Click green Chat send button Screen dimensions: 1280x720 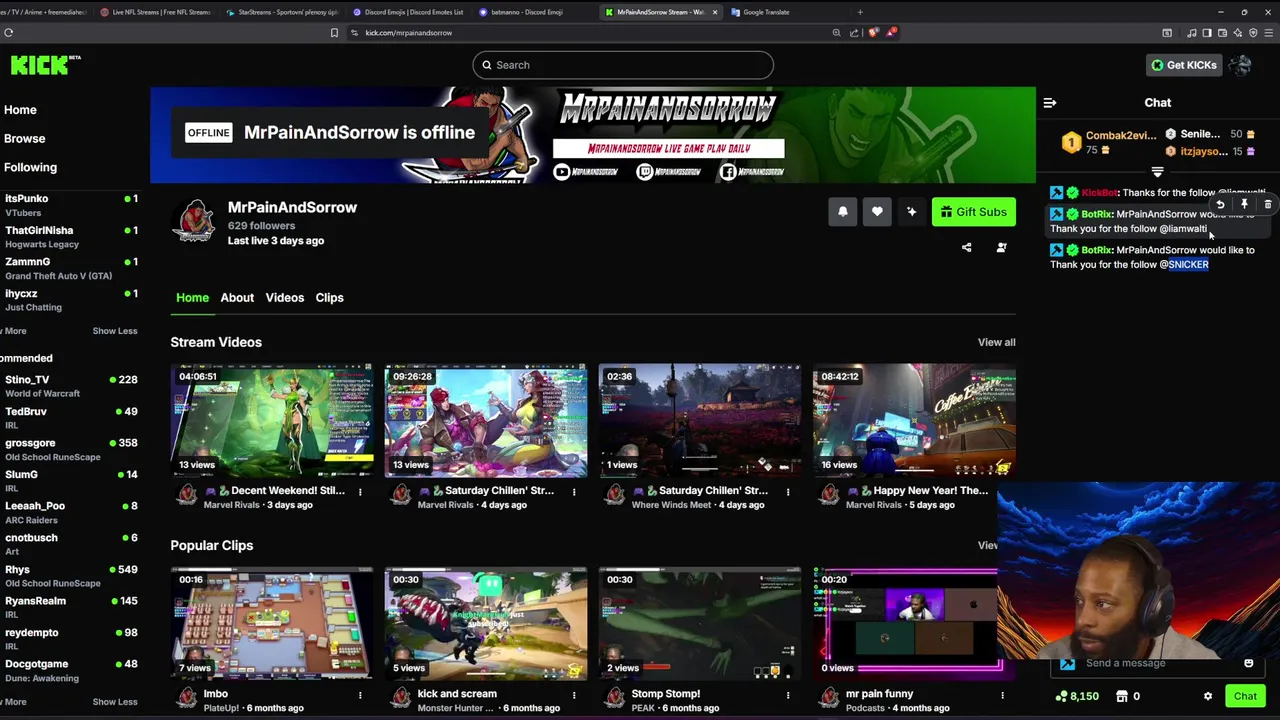(x=1245, y=696)
